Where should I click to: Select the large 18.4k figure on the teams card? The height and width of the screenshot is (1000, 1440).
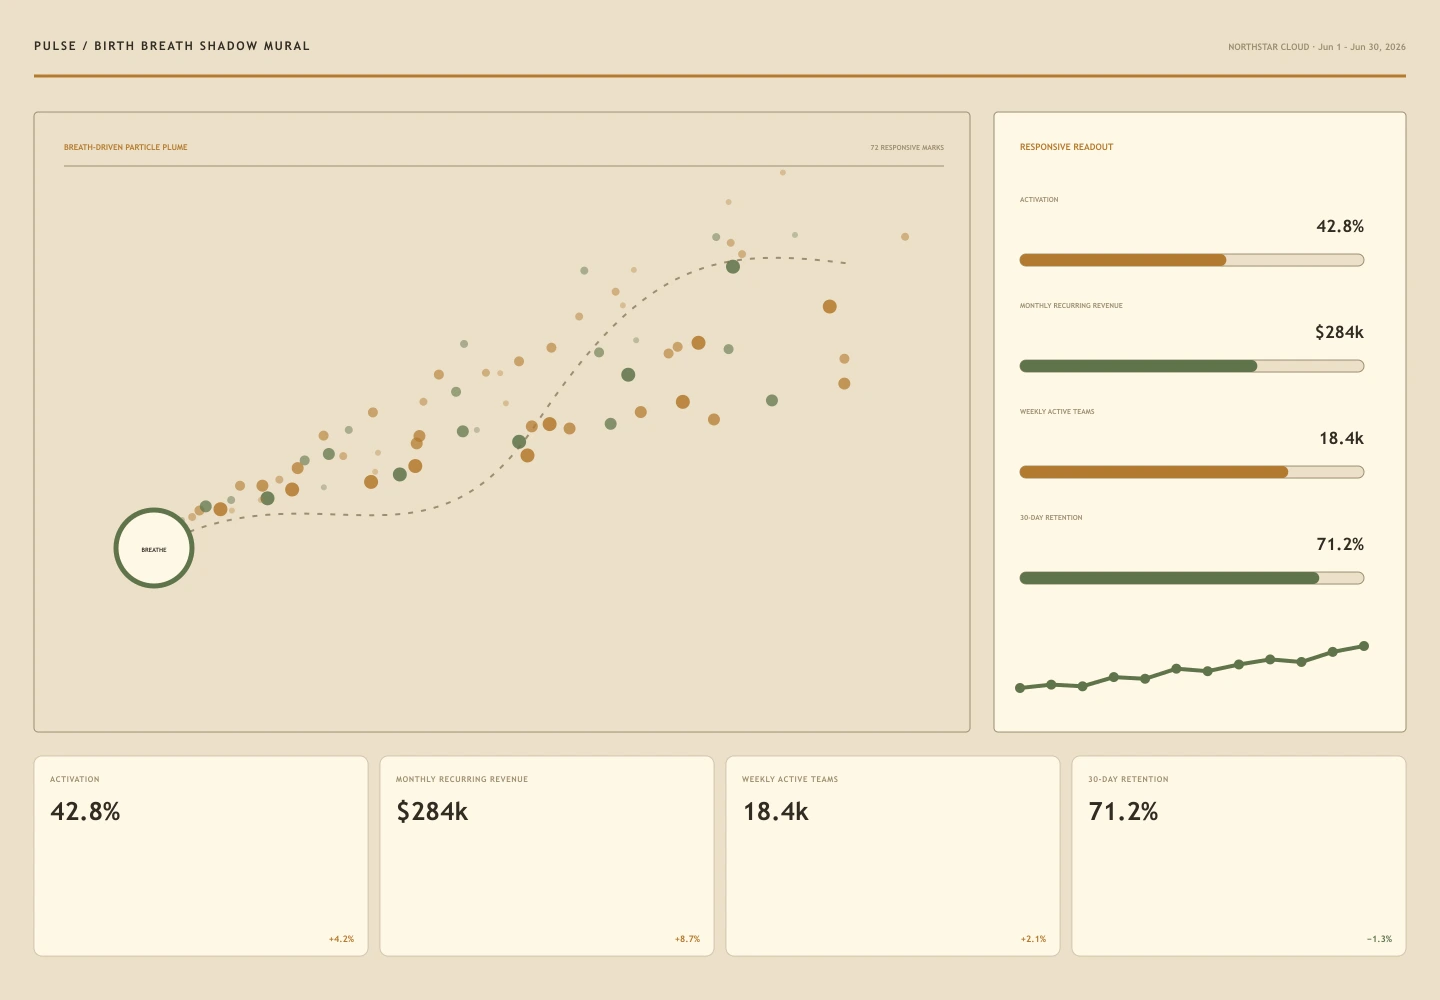[775, 811]
